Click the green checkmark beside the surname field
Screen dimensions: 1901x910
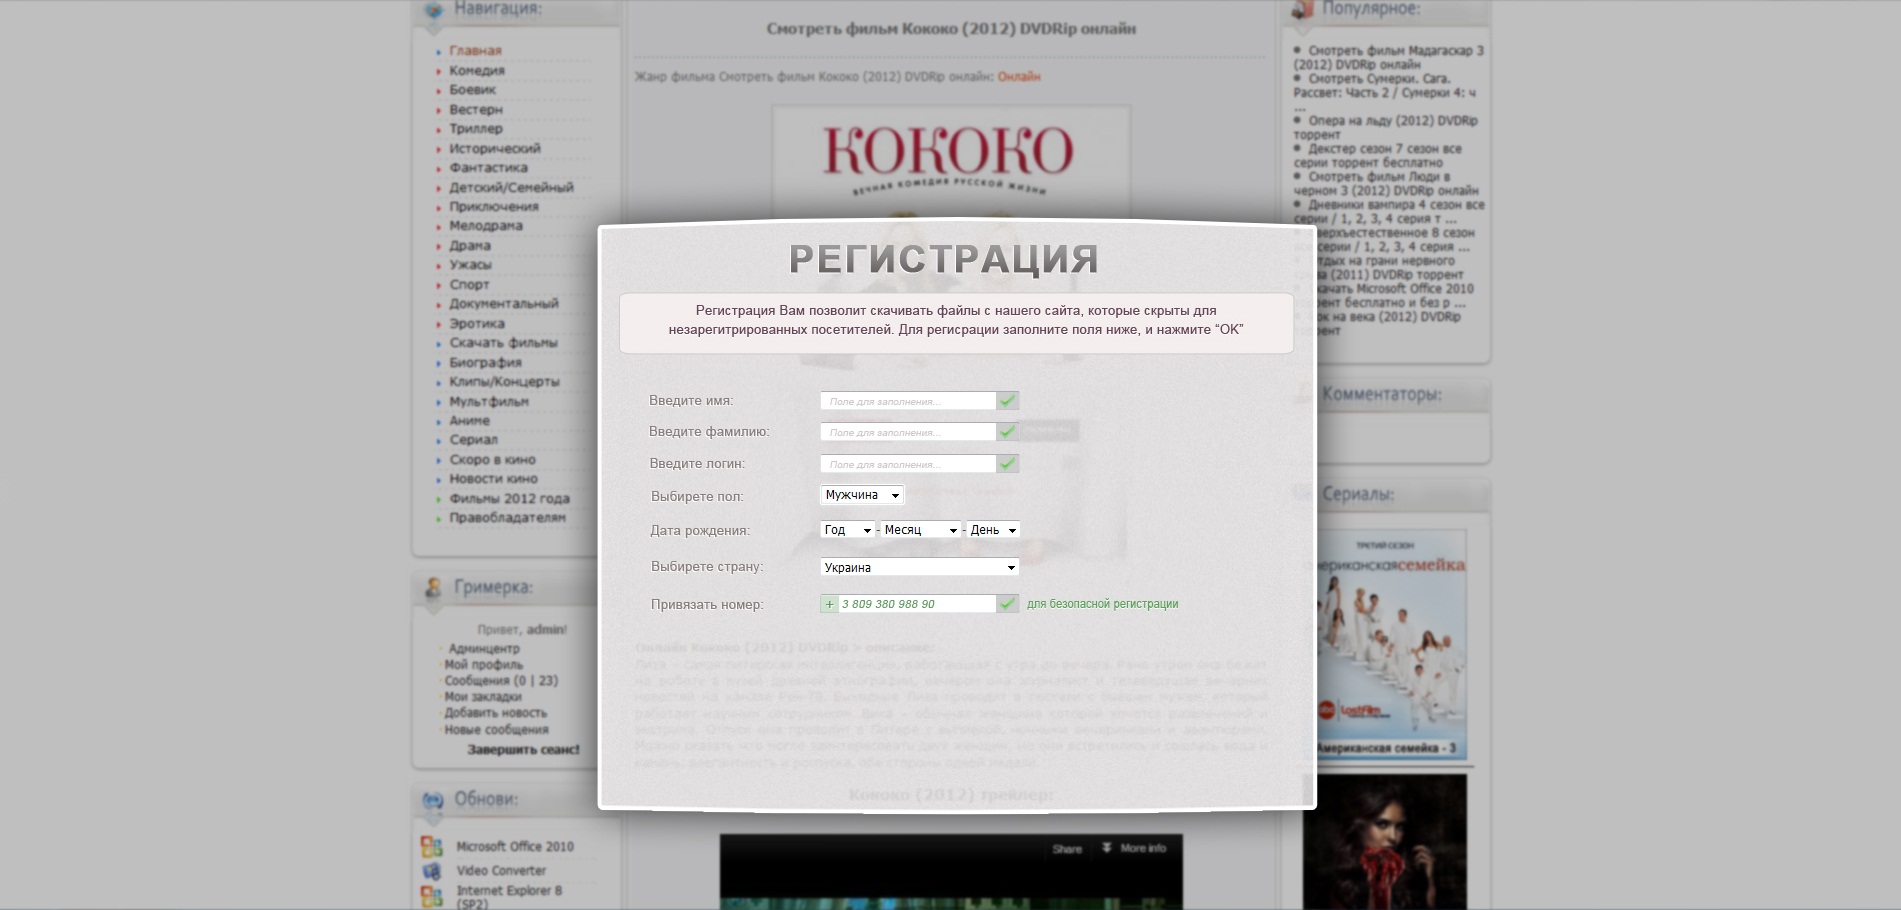point(1007,432)
